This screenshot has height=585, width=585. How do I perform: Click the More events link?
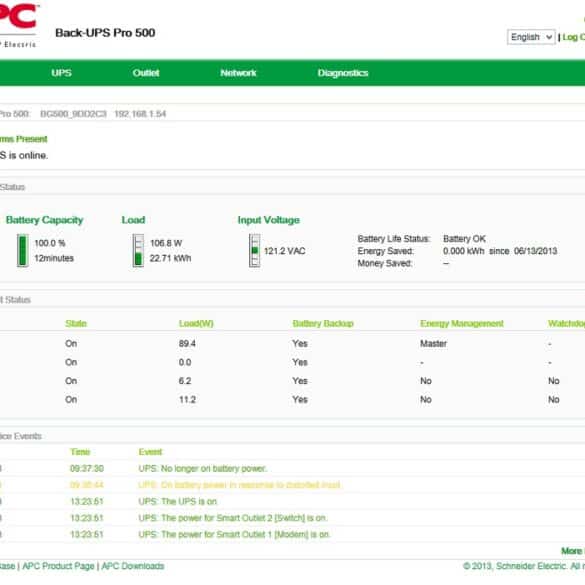572,551
